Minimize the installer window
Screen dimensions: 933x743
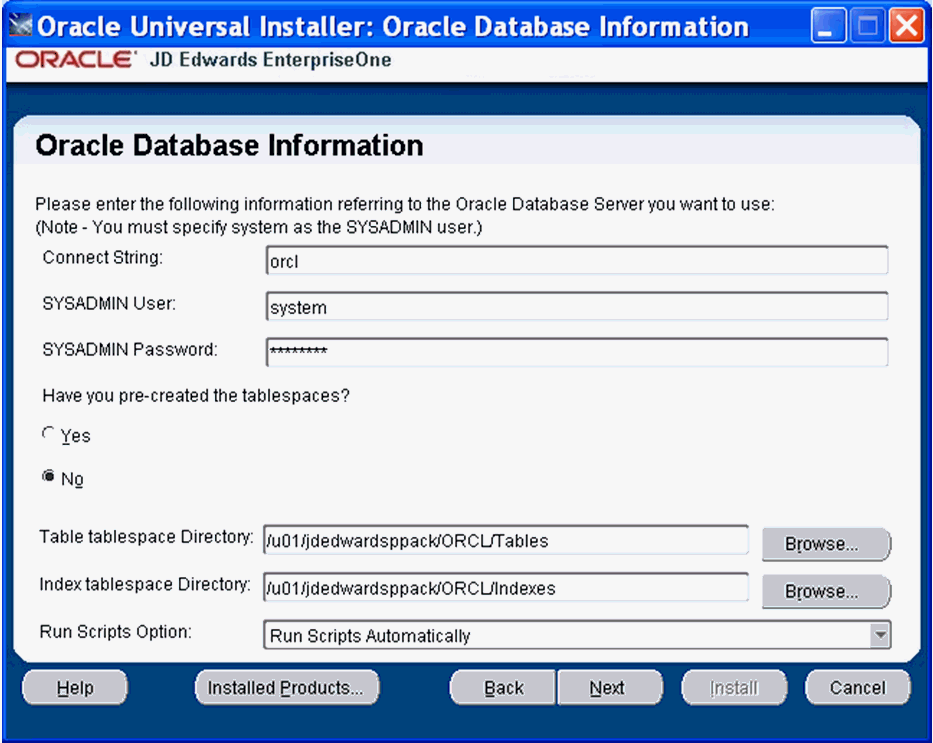coord(827,26)
